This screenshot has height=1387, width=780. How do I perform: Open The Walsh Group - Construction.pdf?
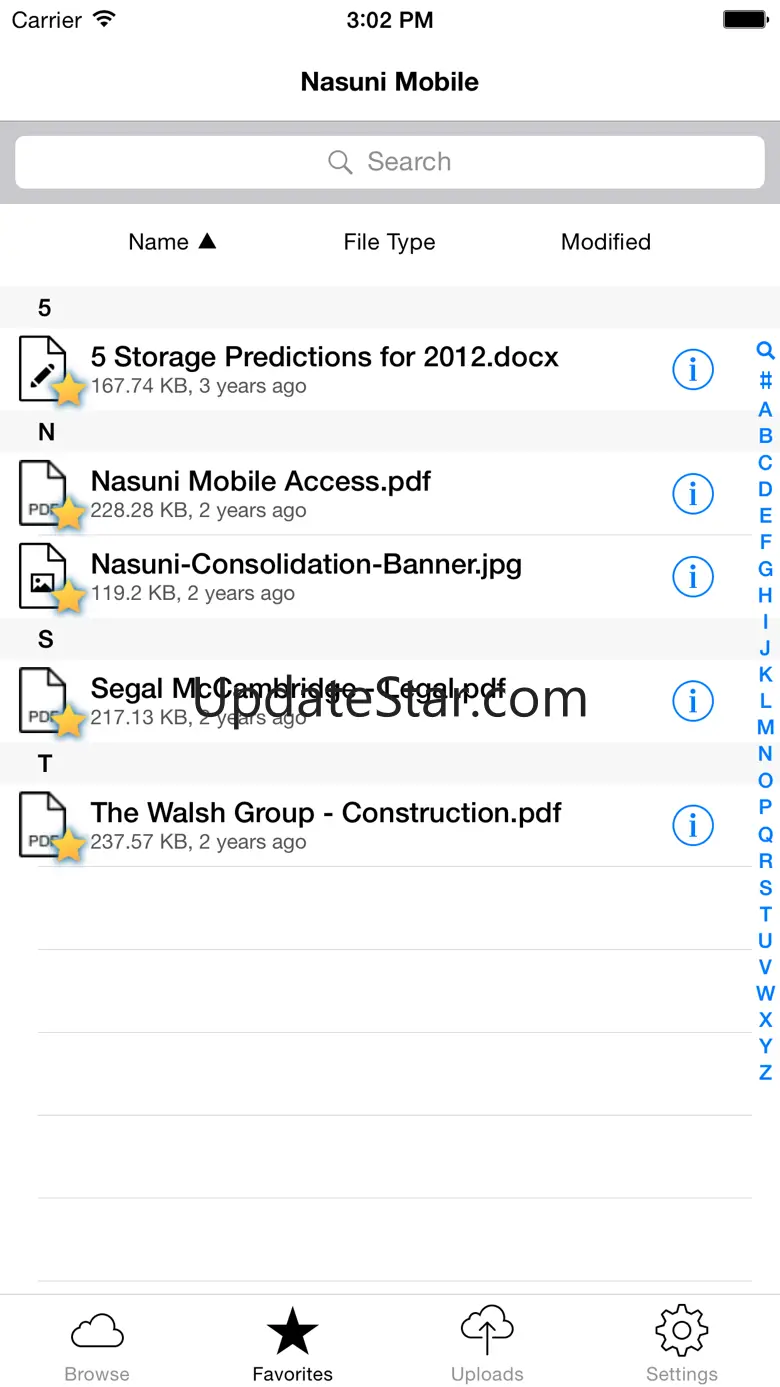(326, 814)
